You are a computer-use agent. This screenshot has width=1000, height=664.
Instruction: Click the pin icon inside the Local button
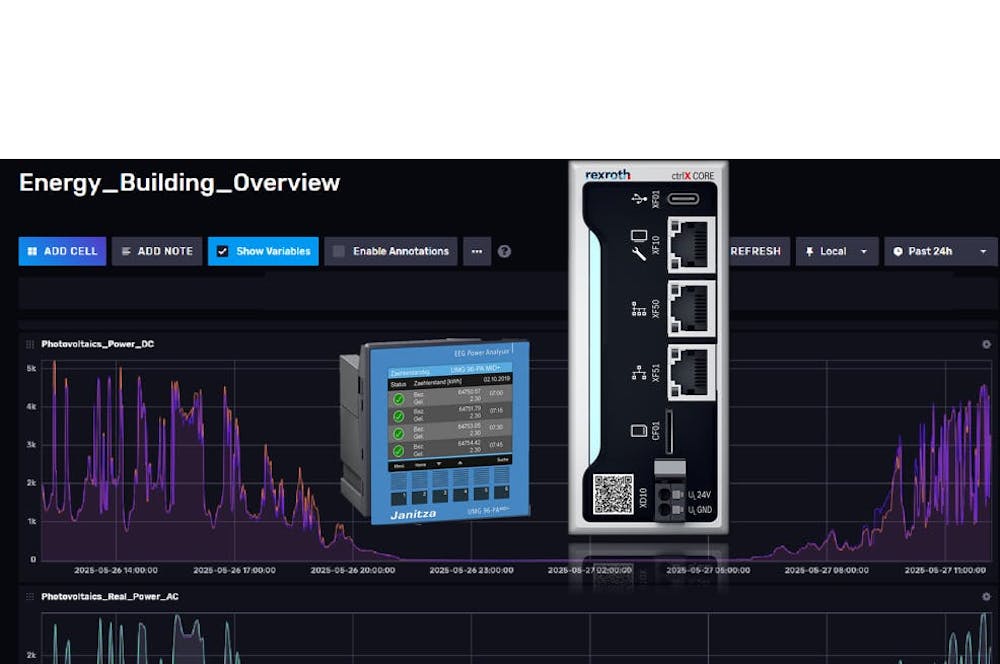(811, 251)
